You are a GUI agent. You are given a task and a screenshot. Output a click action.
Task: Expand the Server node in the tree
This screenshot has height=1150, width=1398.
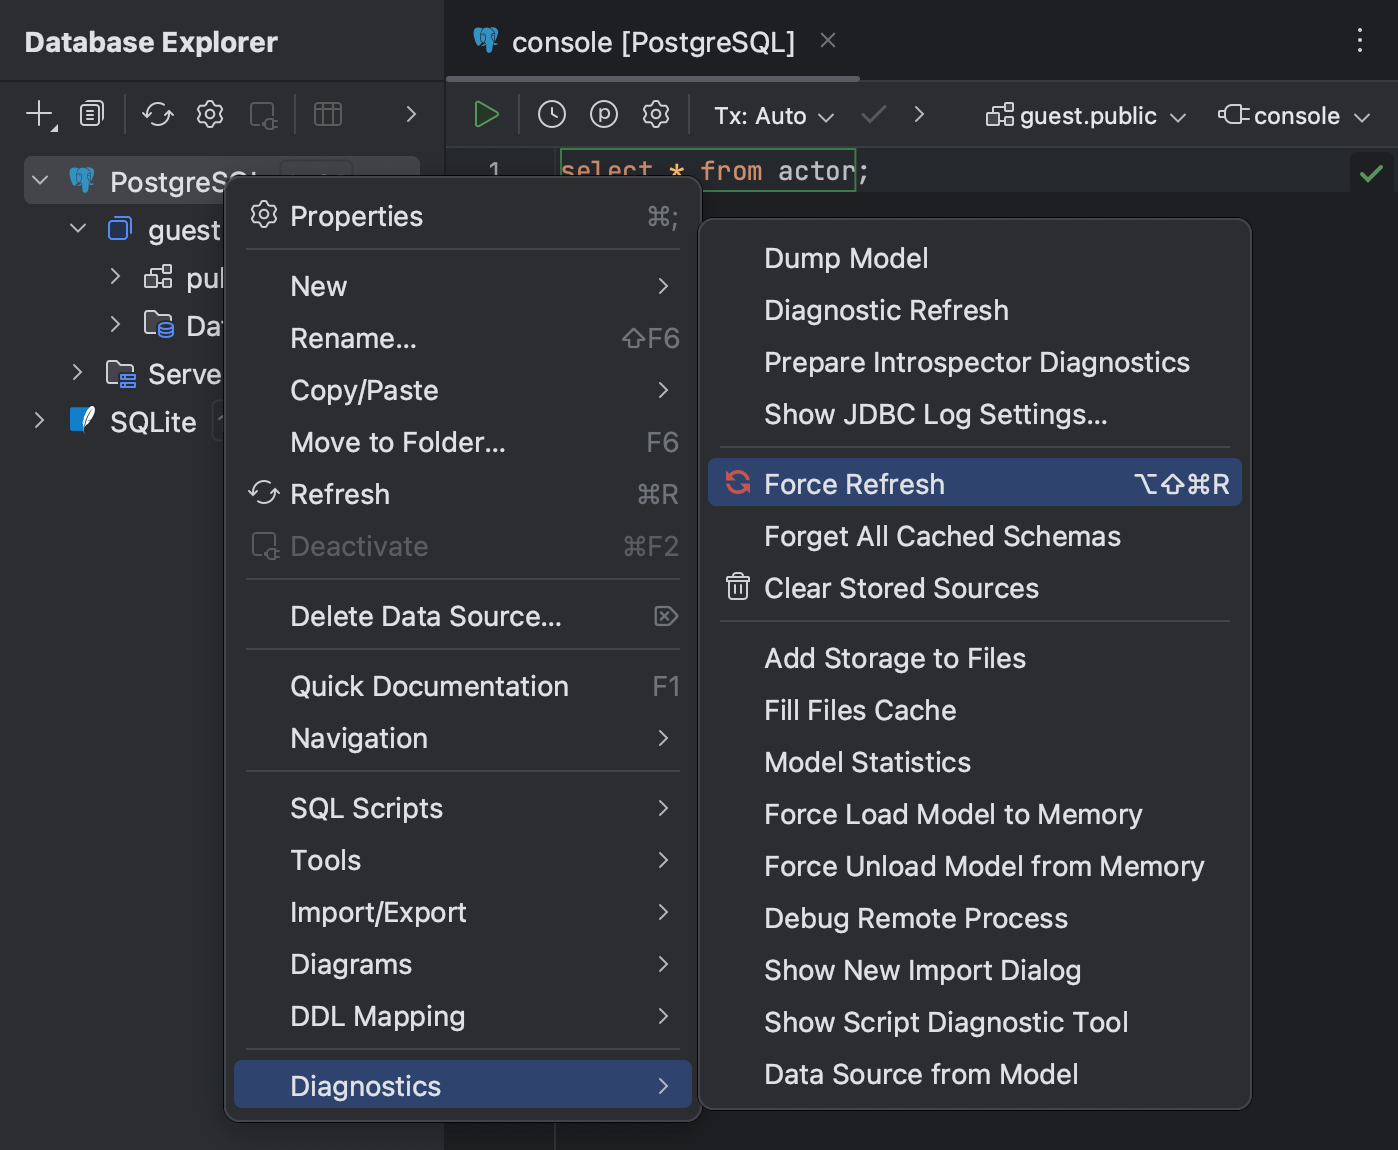78,372
